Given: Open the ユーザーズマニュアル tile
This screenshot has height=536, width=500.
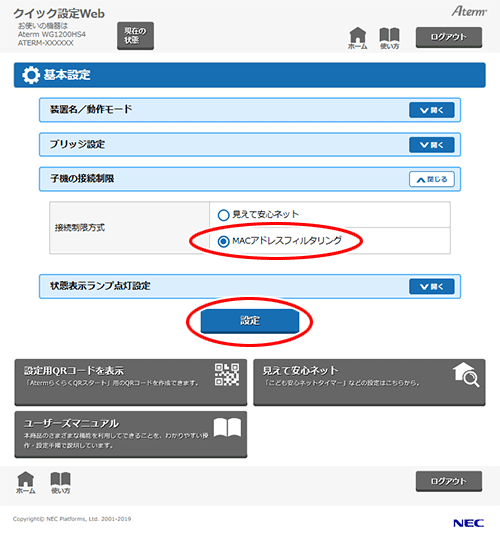Looking at the screenshot, I should coord(131,434).
